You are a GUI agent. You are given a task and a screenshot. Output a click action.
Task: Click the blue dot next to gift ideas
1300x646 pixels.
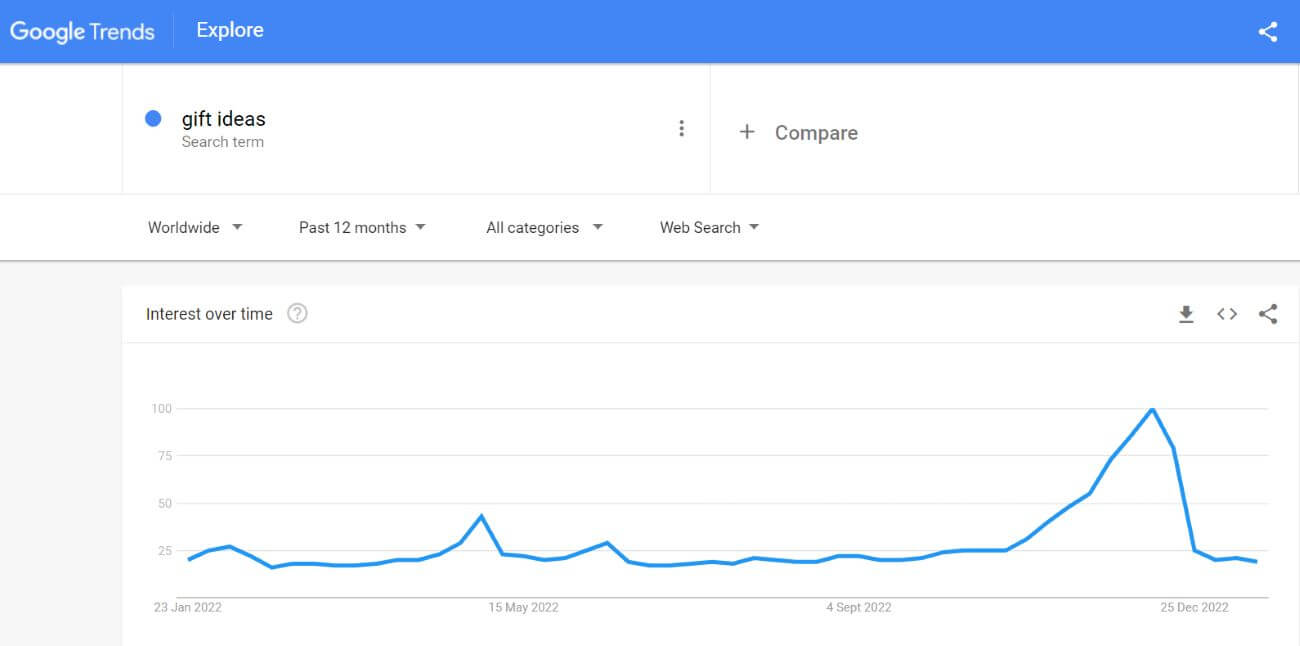click(x=153, y=119)
